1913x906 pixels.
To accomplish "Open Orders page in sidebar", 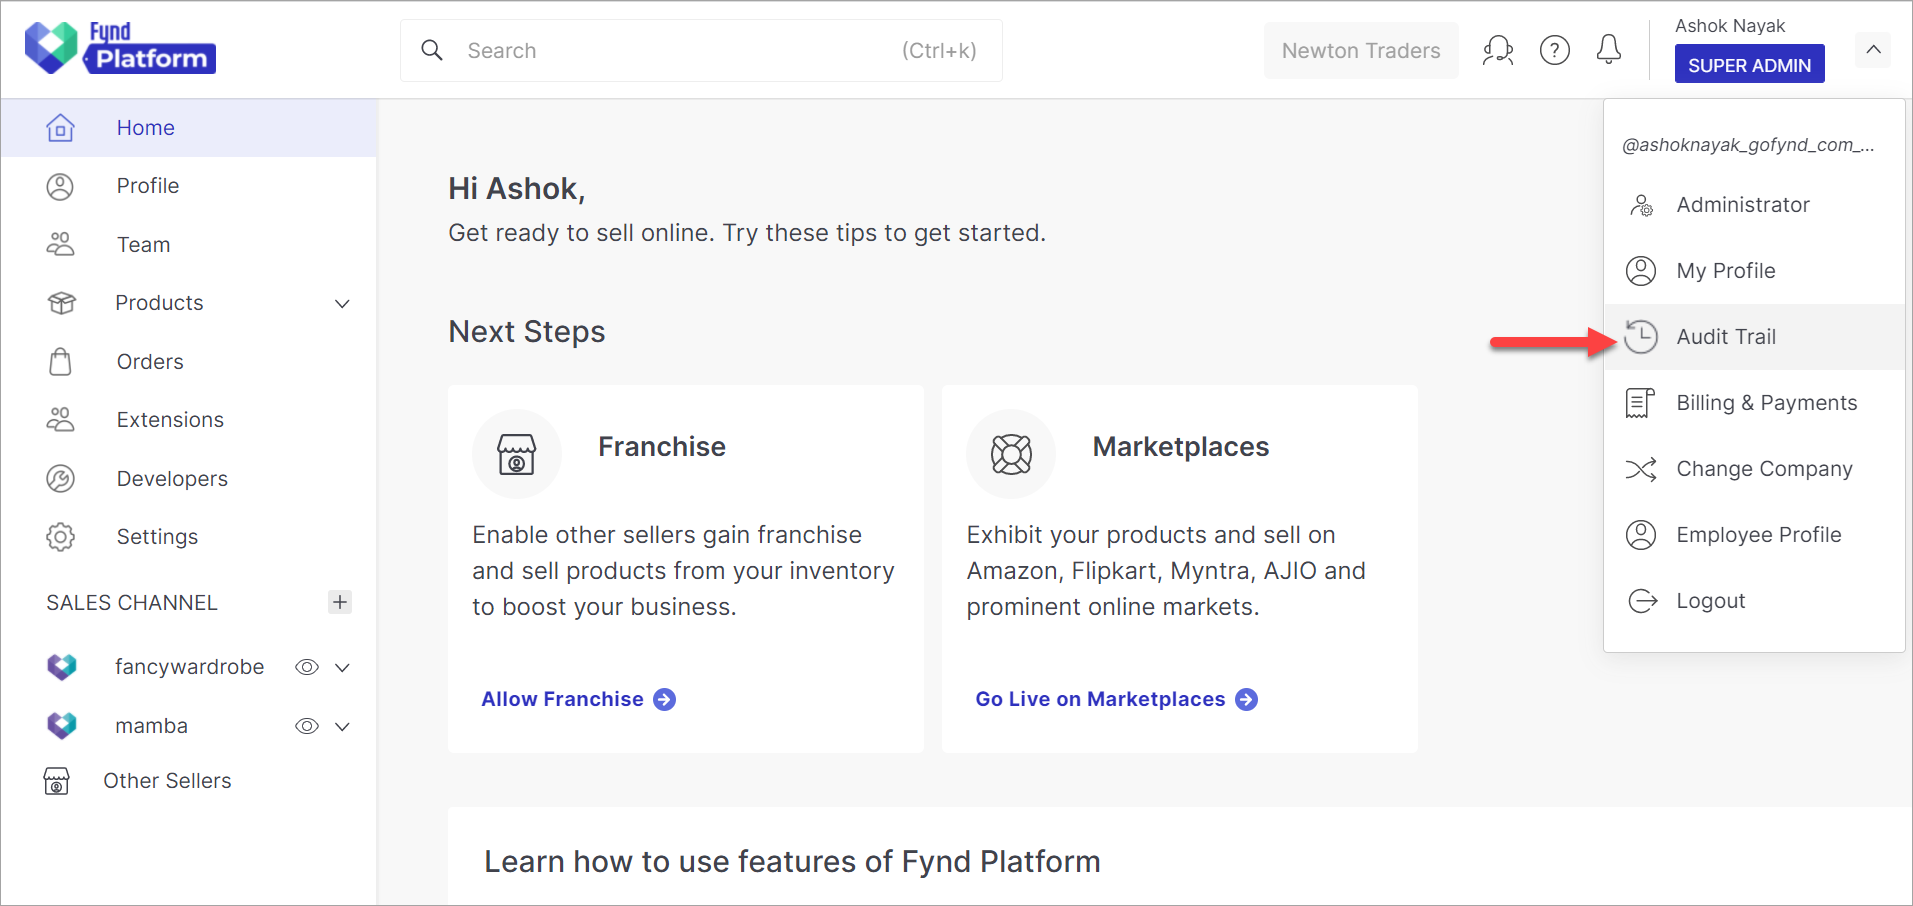I will [x=189, y=361].
